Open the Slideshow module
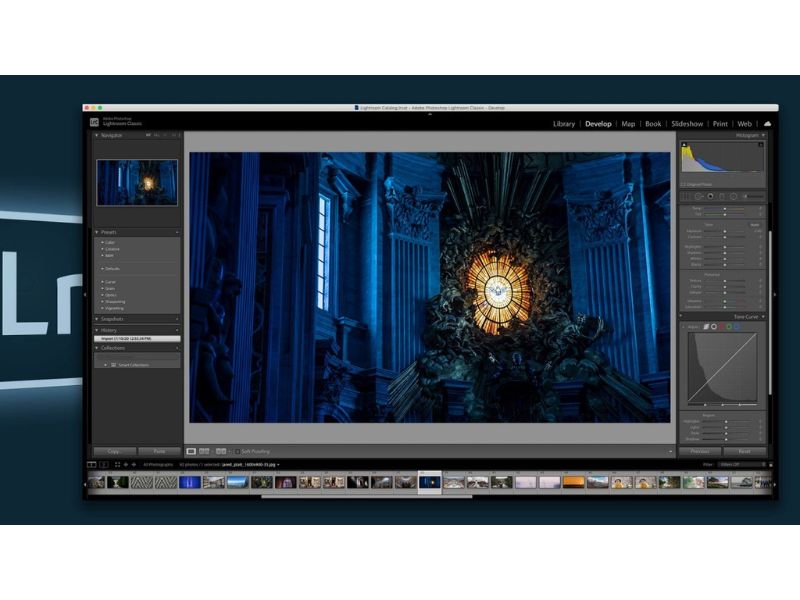The image size is (800, 600). (687, 124)
